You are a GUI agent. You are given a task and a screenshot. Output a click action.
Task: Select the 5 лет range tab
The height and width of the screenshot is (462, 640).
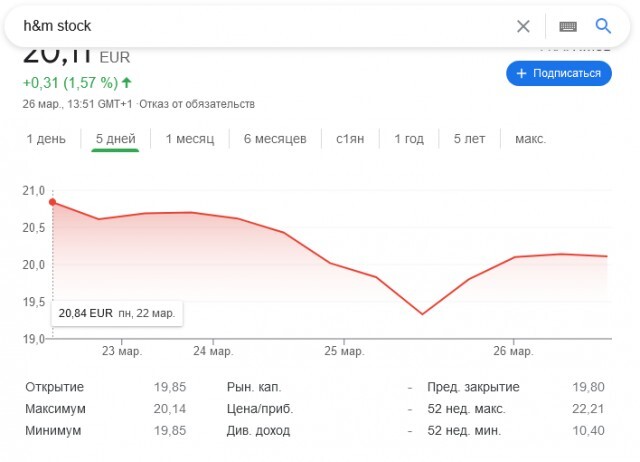pyautogui.click(x=469, y=139)
